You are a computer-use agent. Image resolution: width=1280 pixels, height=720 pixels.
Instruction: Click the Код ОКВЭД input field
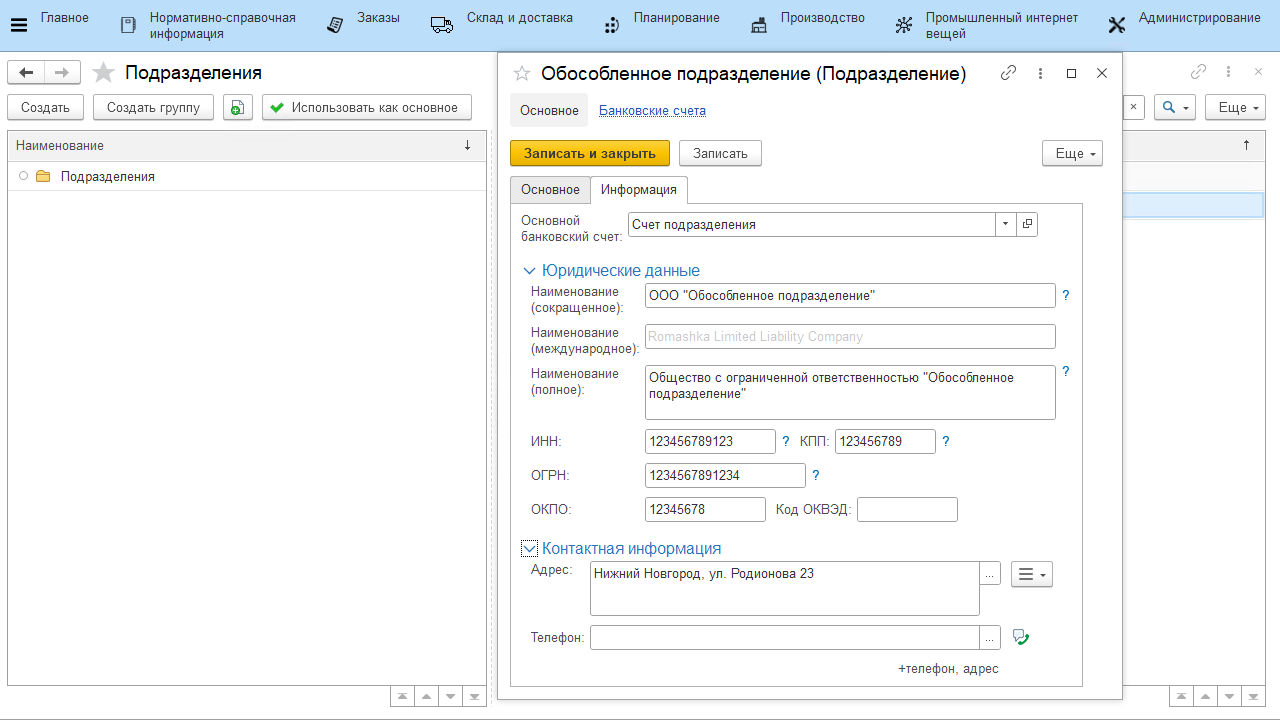pyautogui.click(x=907, y=510)
